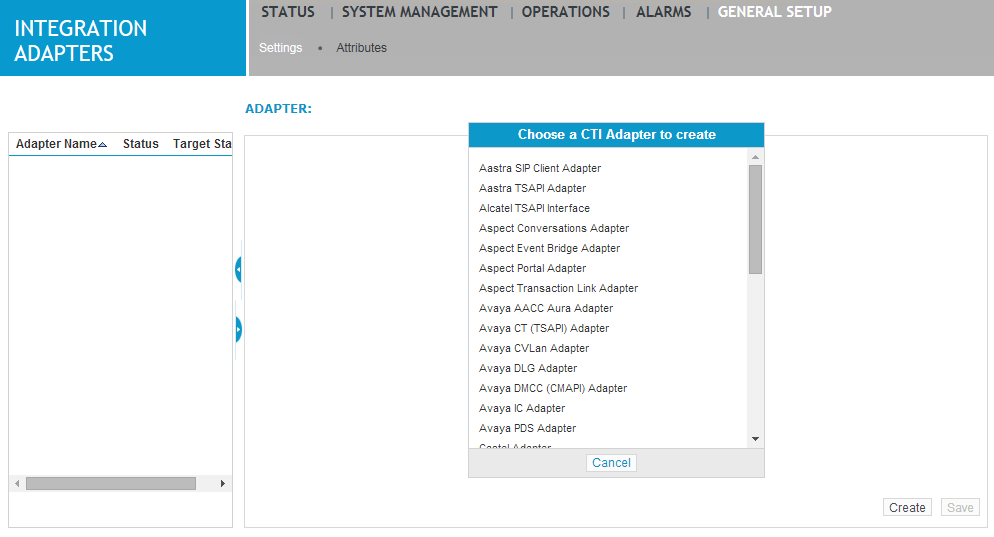Click the Create button

click(x=907, y=507)
